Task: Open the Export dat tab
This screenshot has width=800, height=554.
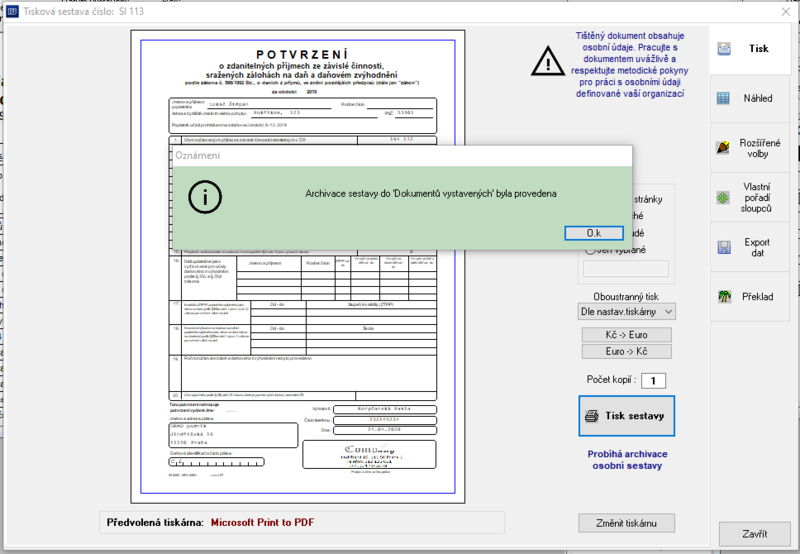Action: (750, 247)
